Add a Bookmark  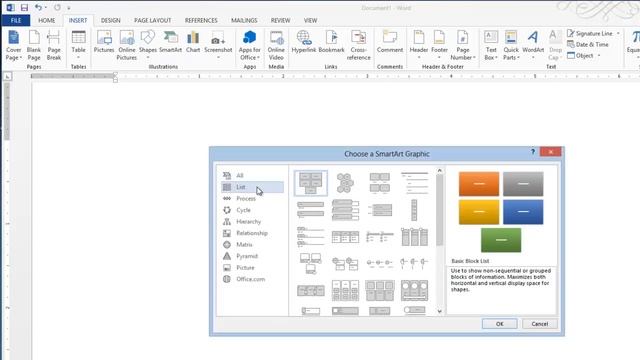tap(331, 42)
